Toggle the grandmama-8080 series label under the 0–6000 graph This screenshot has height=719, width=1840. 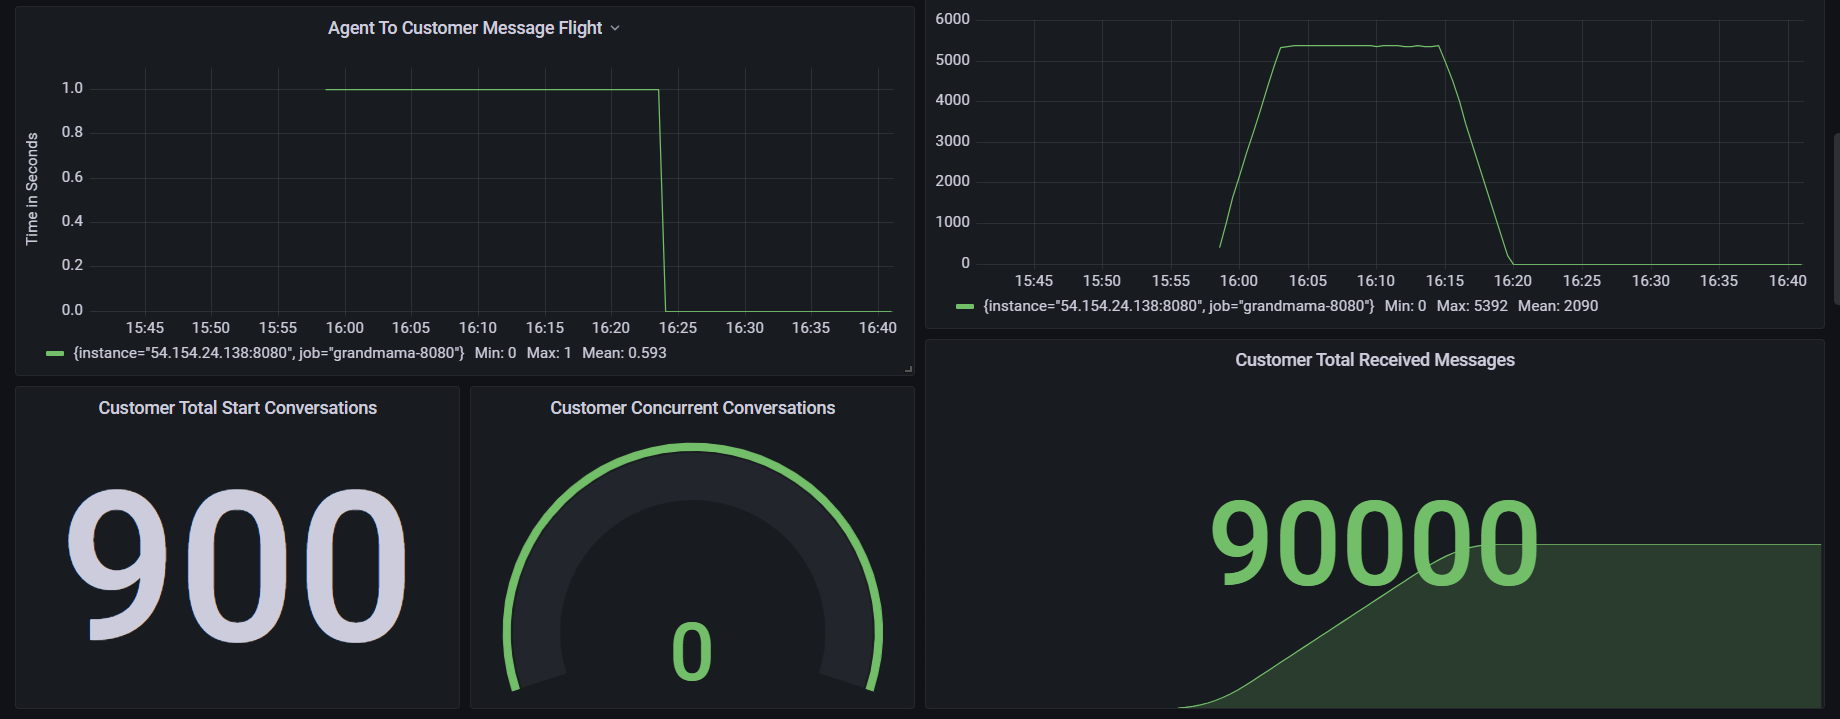coord(1178,306)
